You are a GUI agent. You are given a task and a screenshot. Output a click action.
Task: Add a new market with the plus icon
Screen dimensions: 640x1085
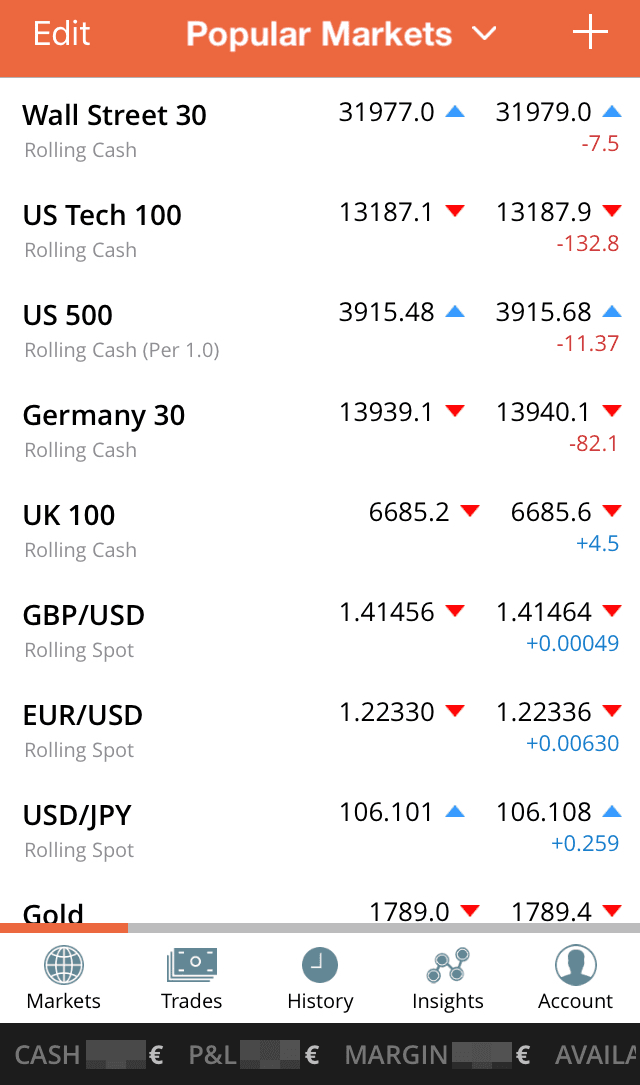pos(590,33)
